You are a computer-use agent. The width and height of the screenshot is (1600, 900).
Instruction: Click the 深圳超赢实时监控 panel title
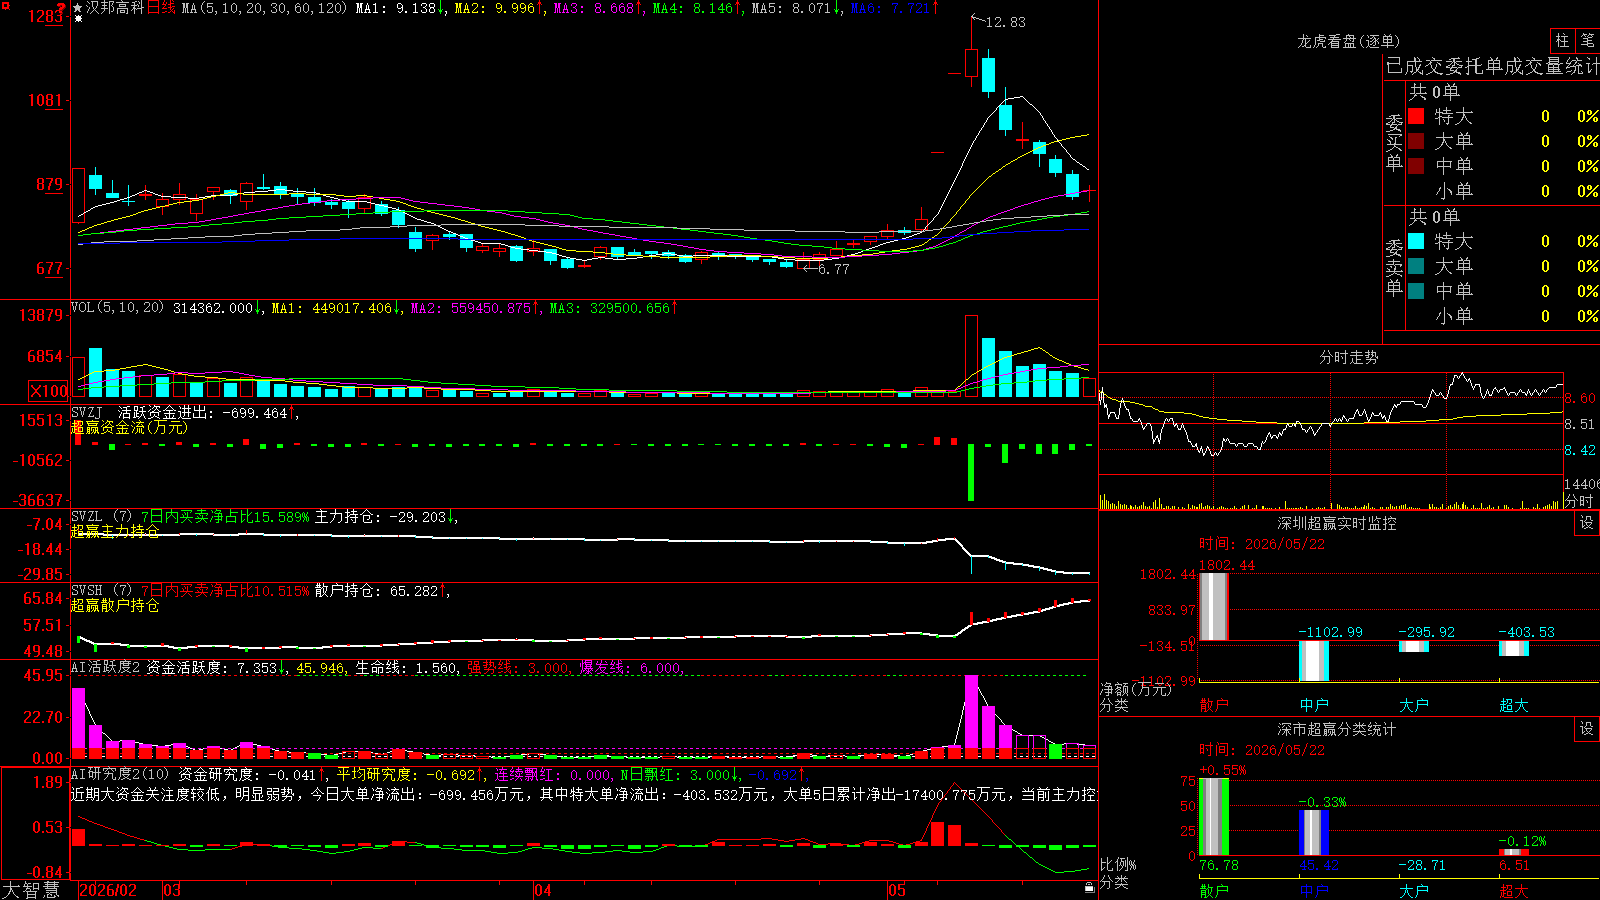click(1337, 523)
